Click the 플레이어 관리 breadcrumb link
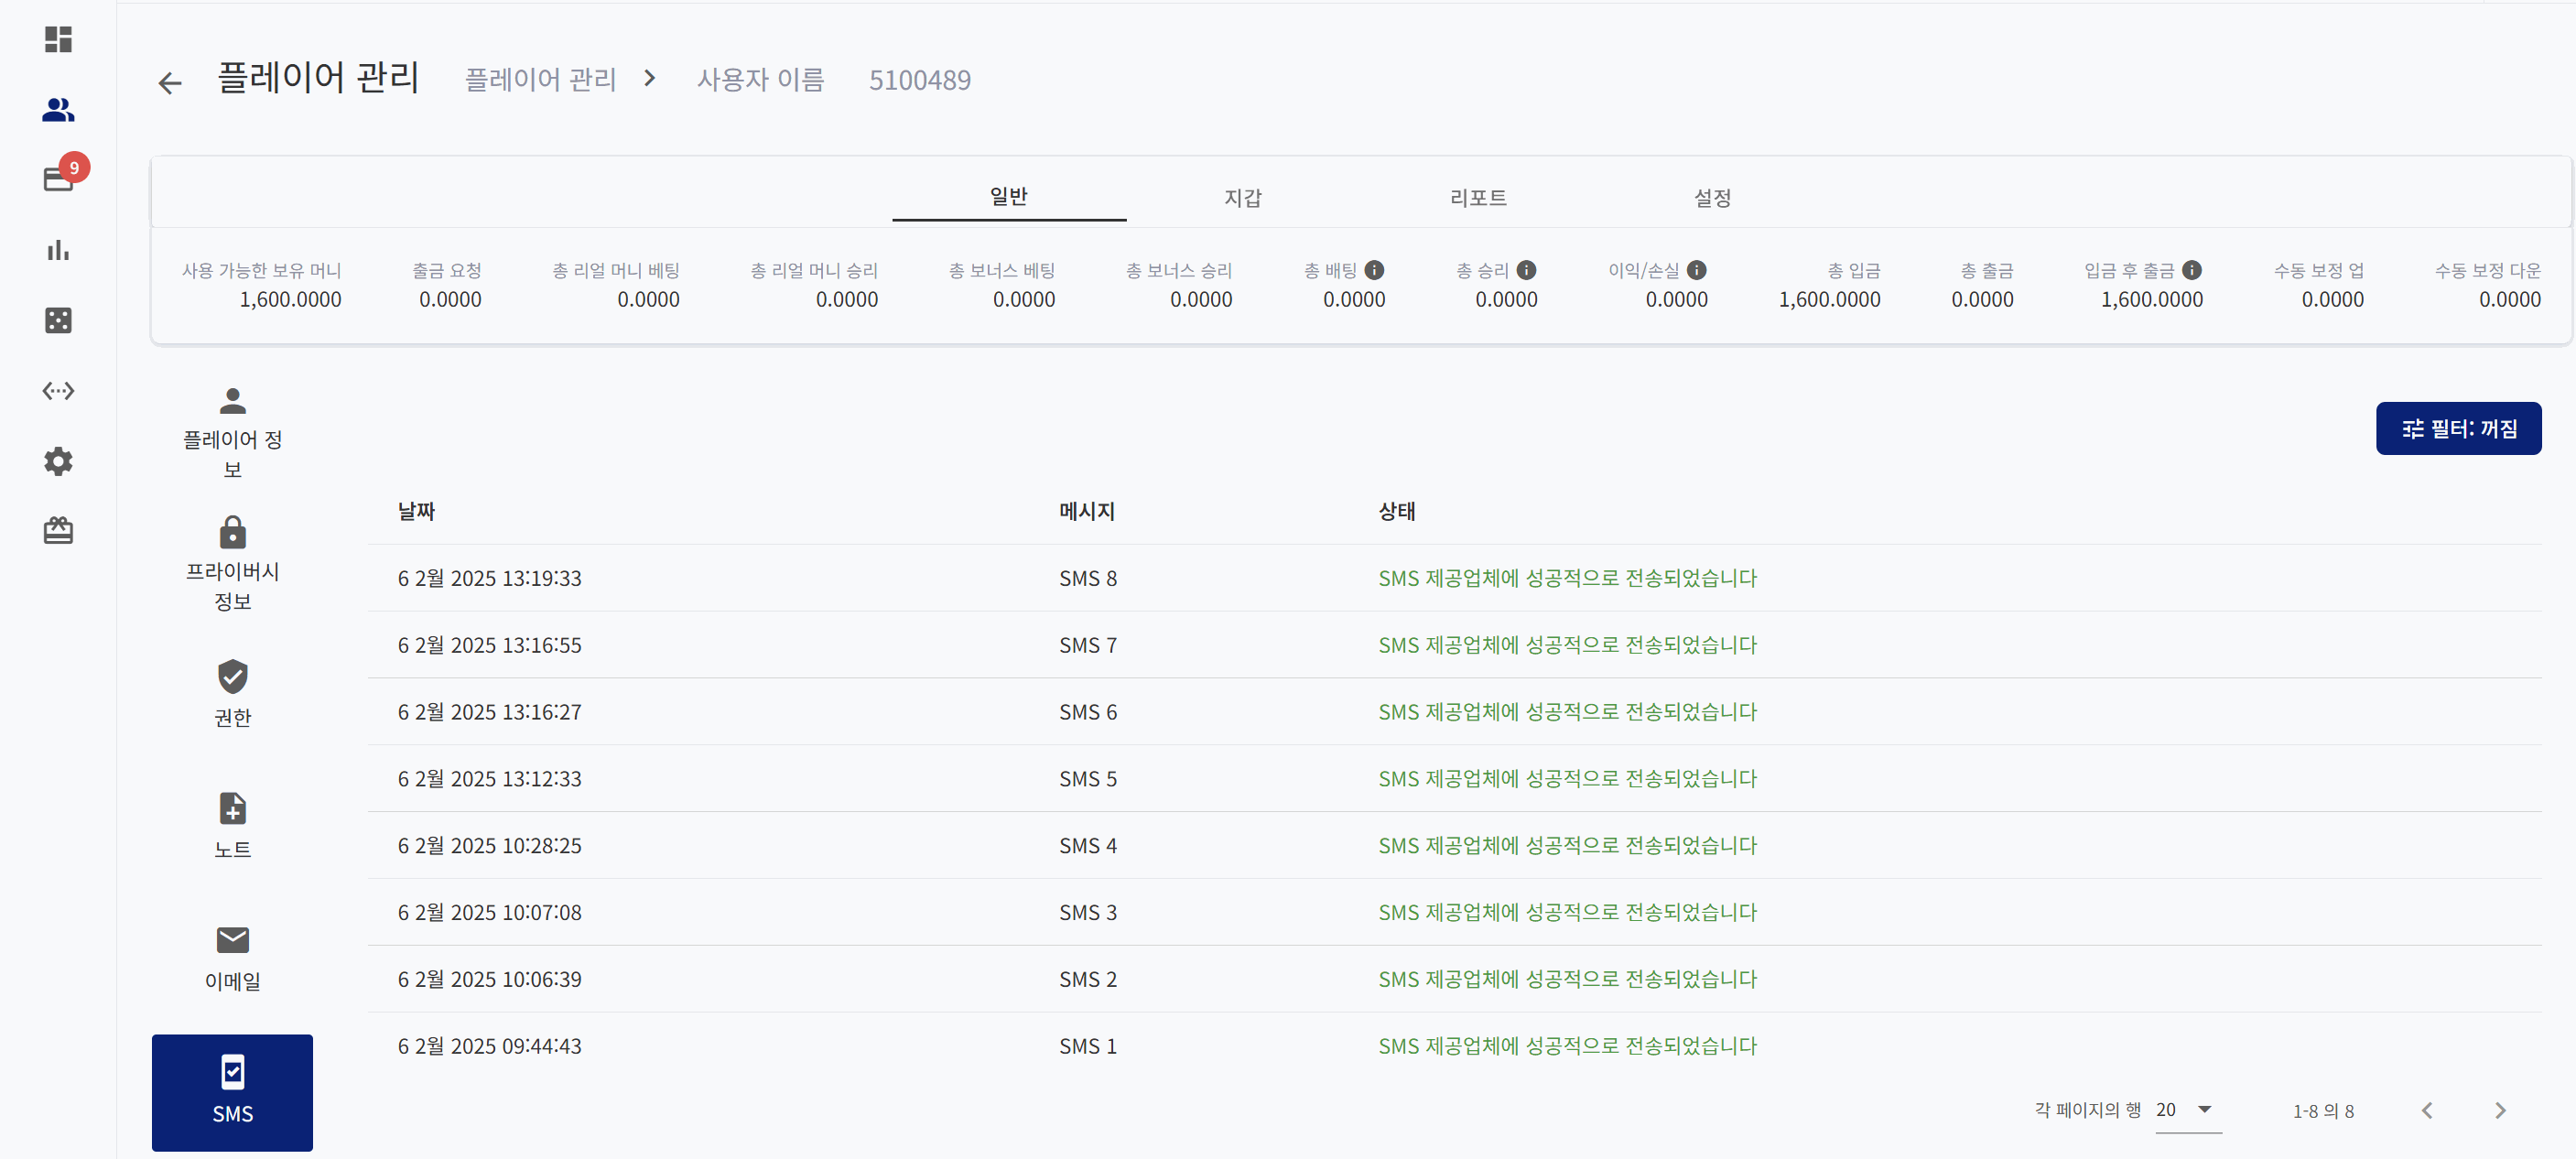Image resolution: width=2576 pixels, height=1159 pixels. 540,79
